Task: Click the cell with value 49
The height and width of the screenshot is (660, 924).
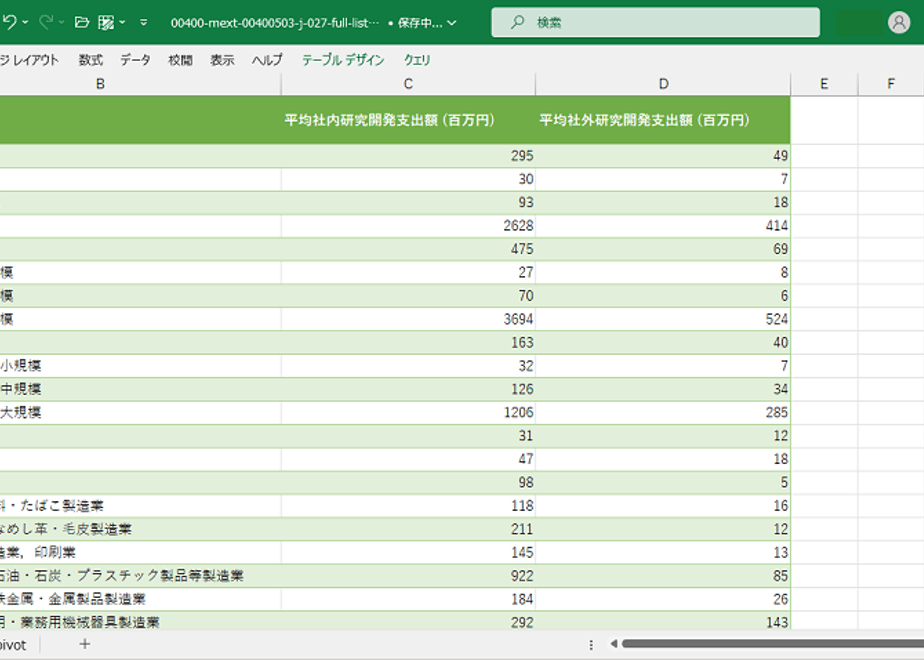Action: 663,156
